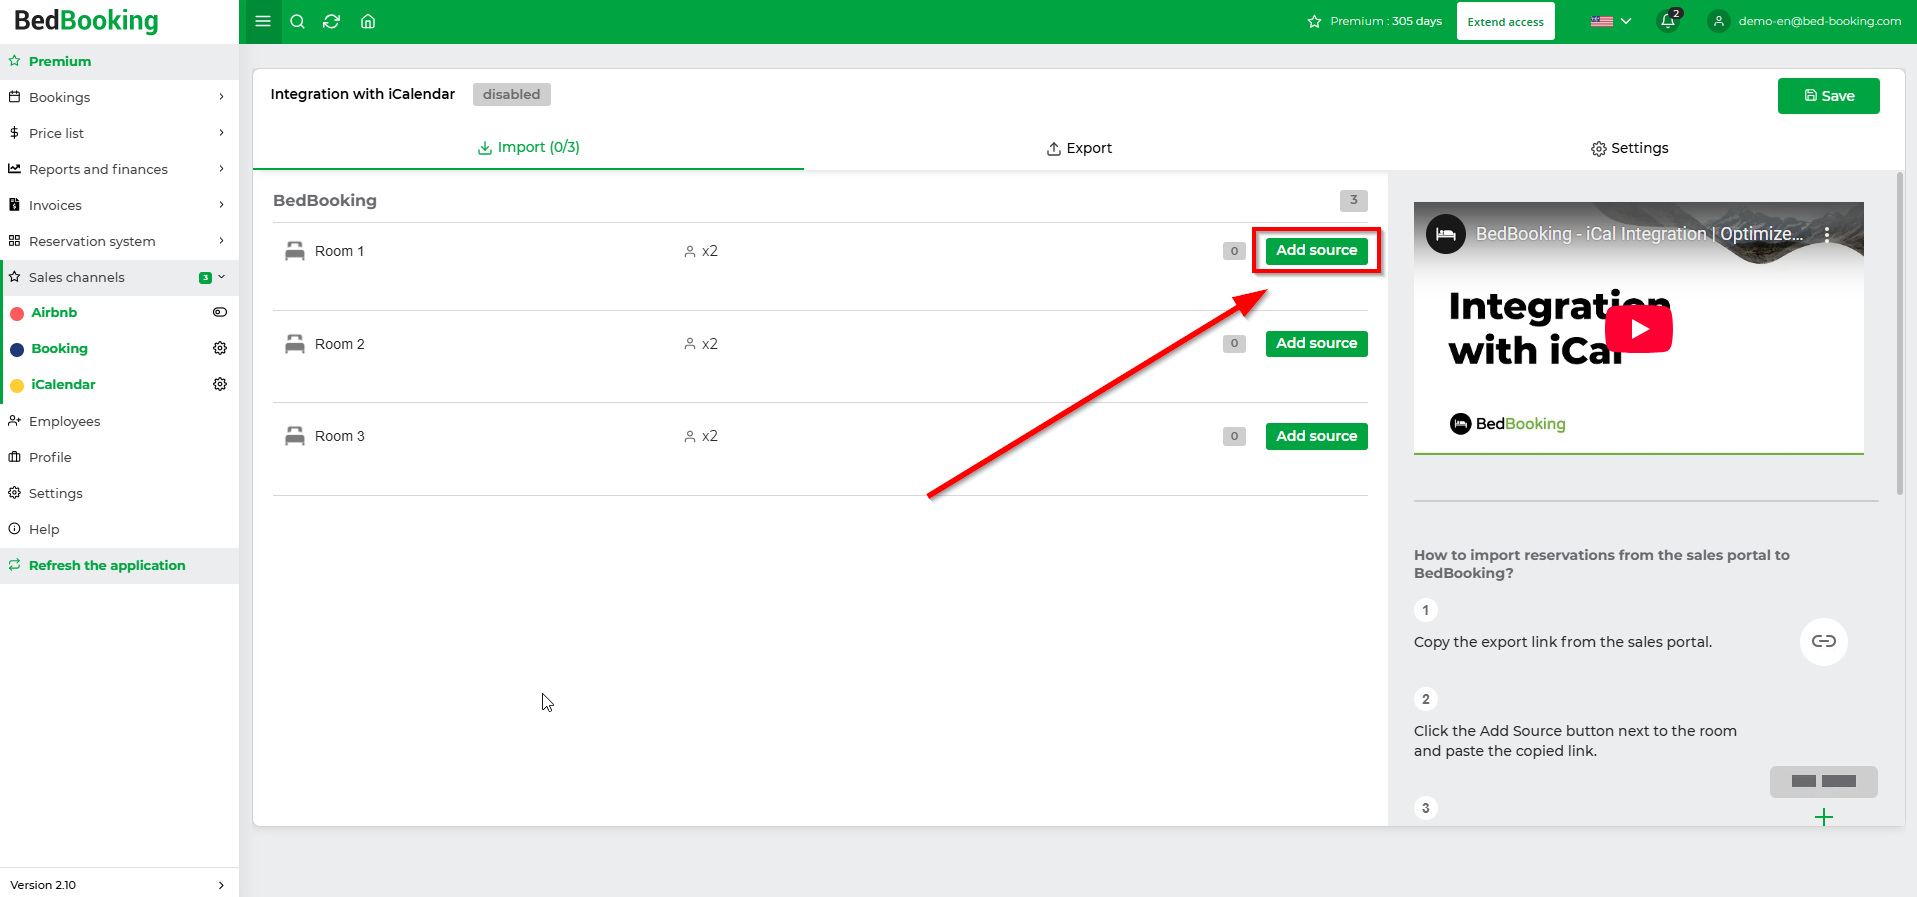Switch to the Import (0/3) tab
This screenshot has height=897, width=1917.
528,148
